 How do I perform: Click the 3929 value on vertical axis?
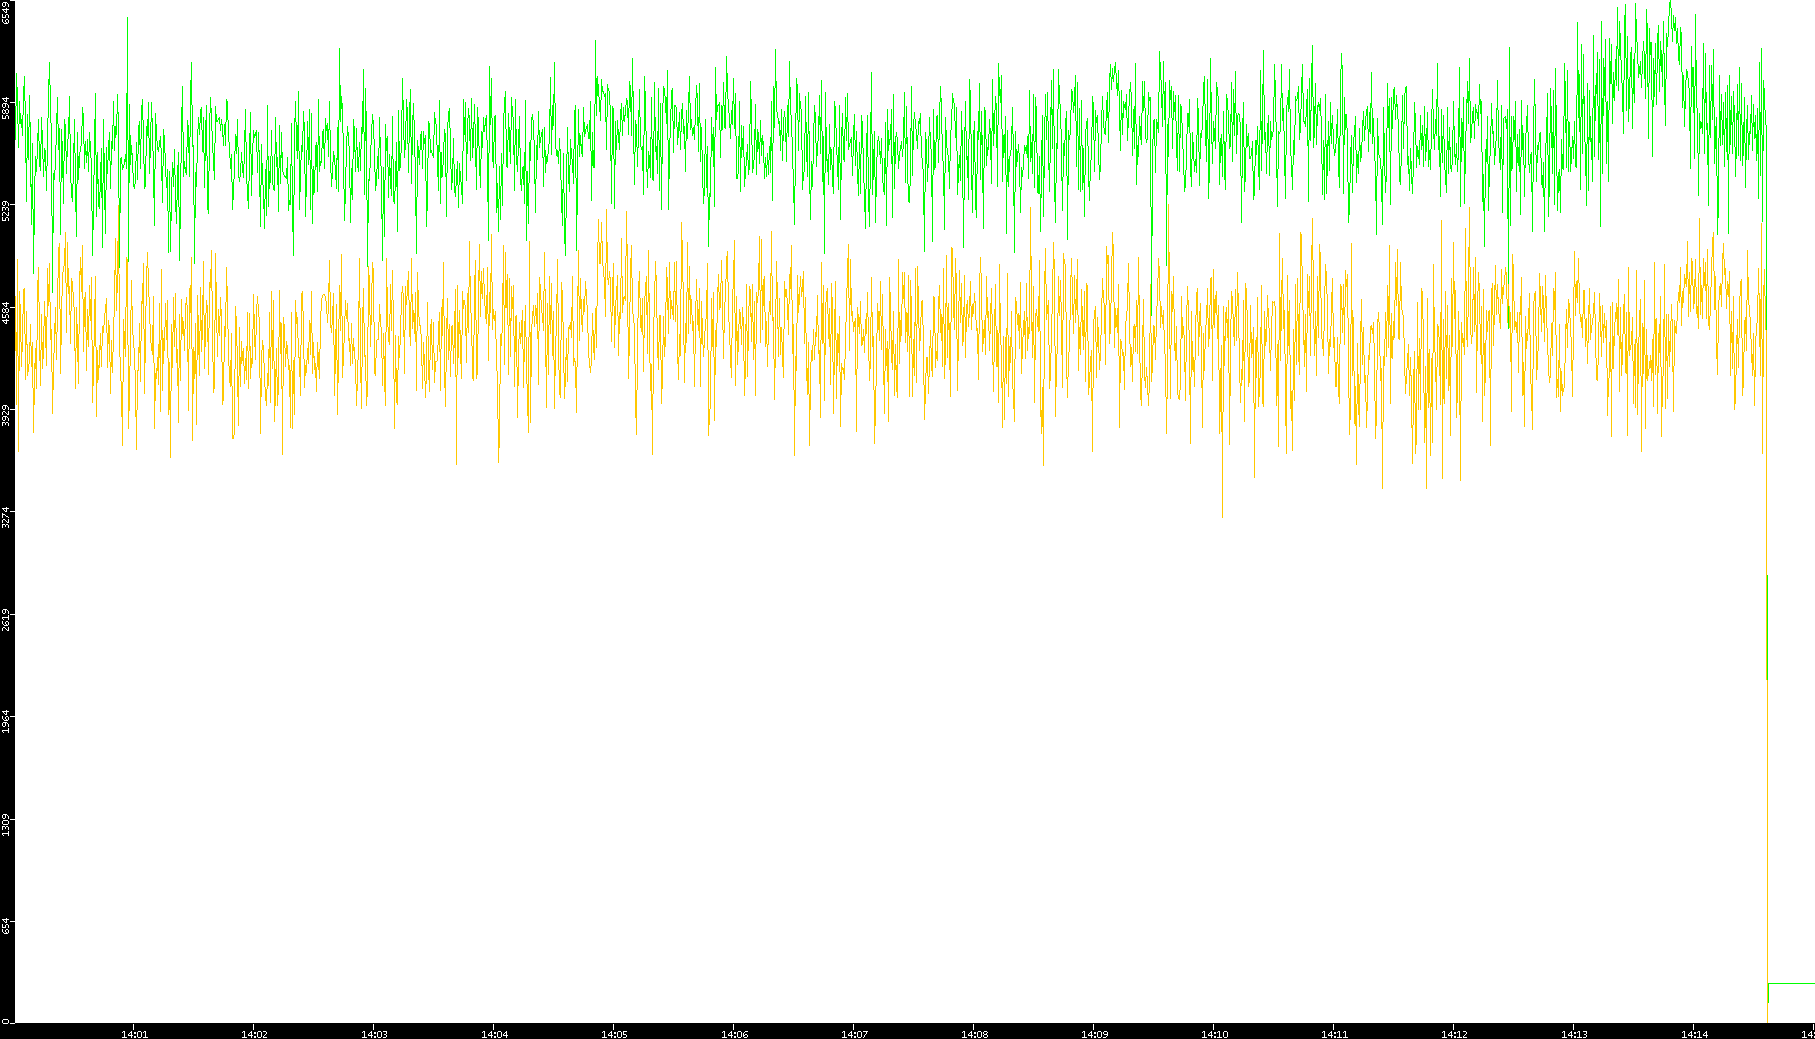click(x=6, y=415)
